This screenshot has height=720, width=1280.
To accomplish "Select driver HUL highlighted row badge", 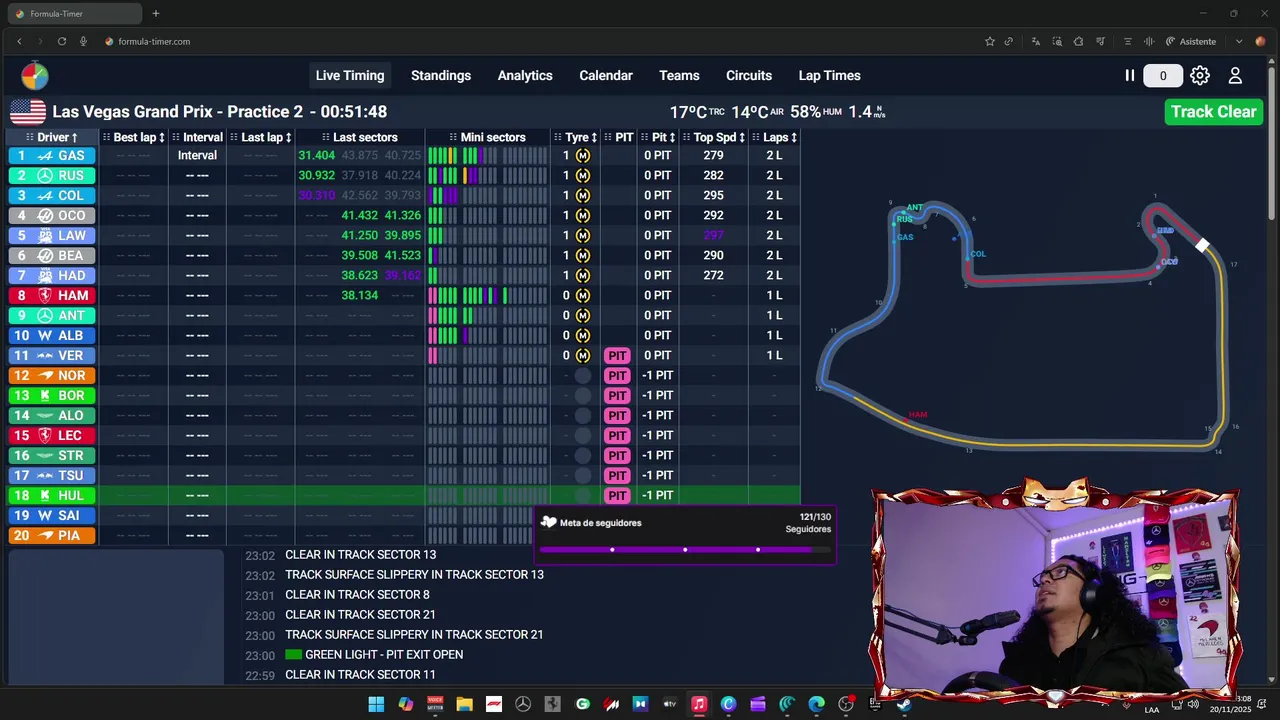I will 52,495.
